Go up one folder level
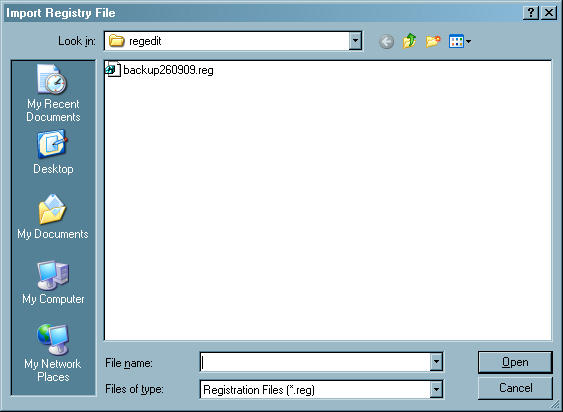This screenshot has height=412, width=563. pos(409,41)
